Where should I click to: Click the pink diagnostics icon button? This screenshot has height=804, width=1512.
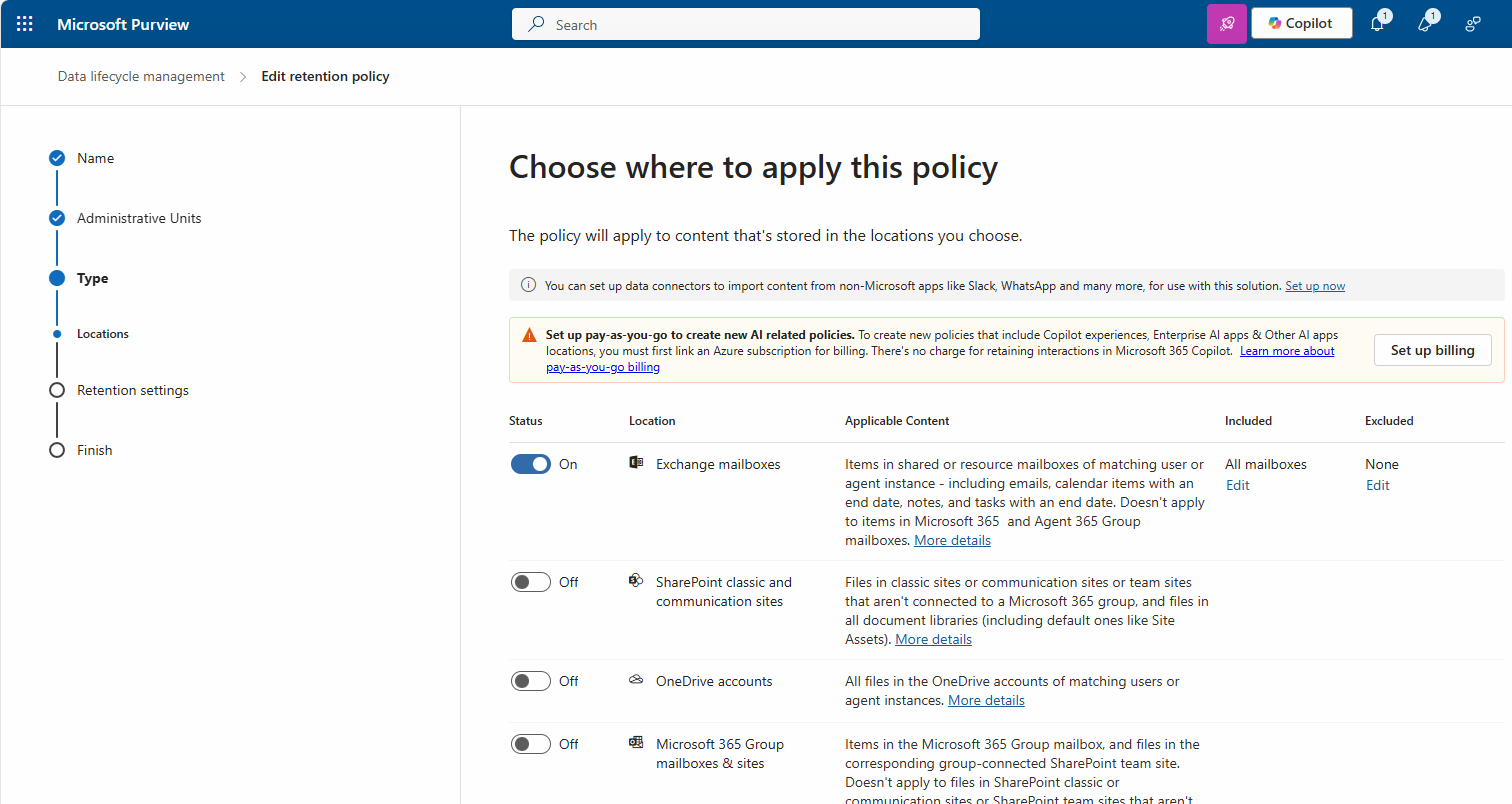pyautogui.click(x=1227, y=24)
